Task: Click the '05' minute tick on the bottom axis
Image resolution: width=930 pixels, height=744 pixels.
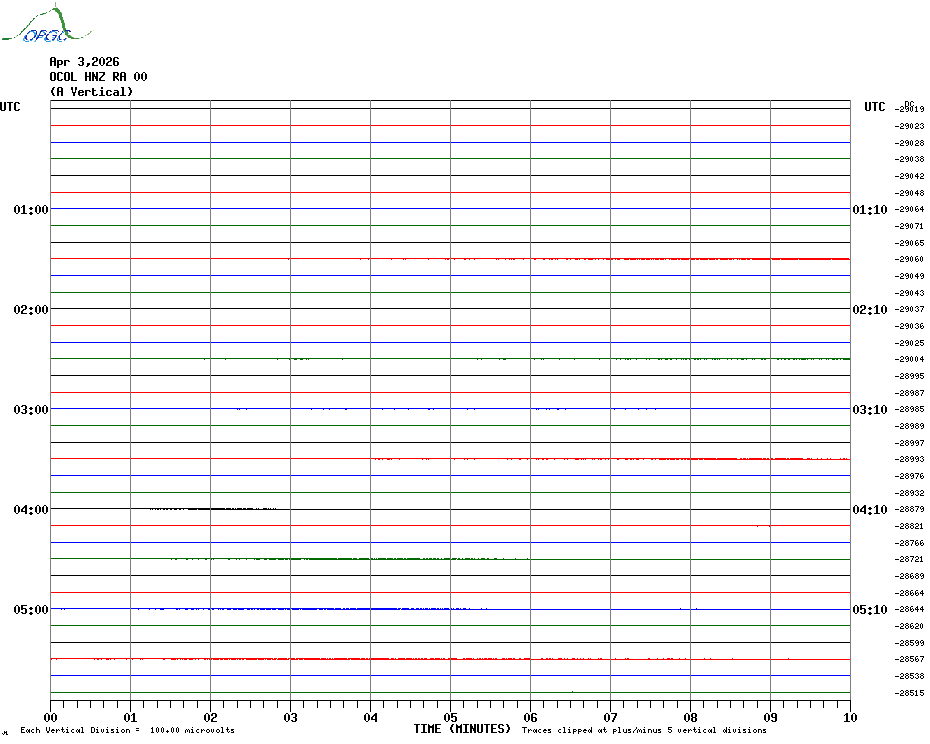Action: tap(450, 717)
